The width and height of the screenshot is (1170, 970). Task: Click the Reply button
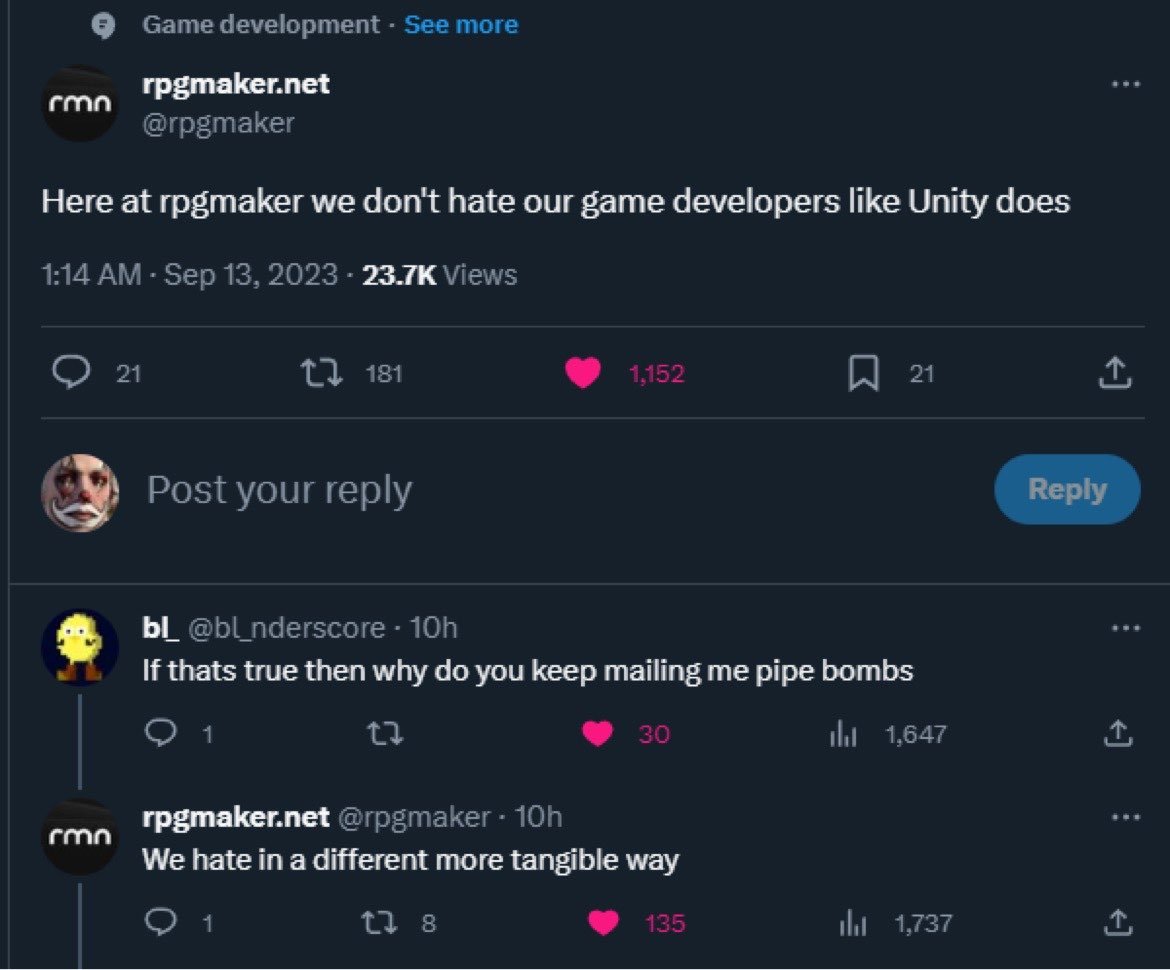click(x=1067, y=489)
